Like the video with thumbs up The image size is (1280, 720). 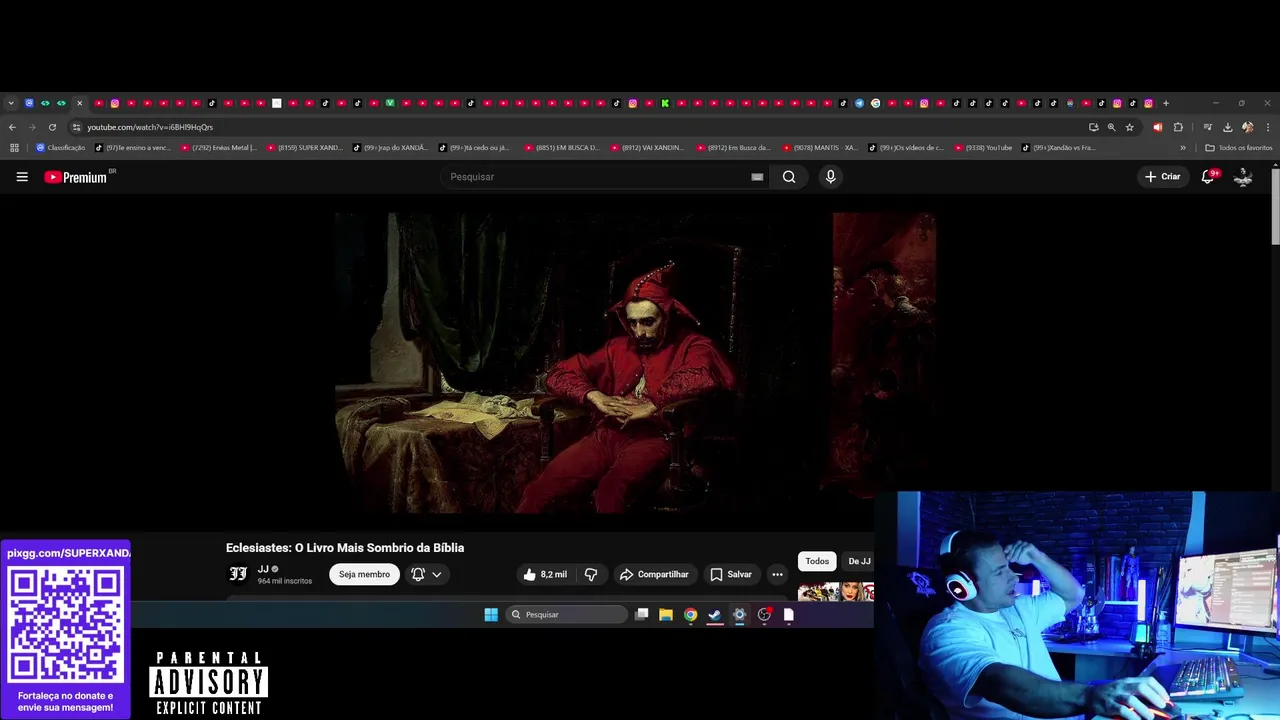pos(545,574)
